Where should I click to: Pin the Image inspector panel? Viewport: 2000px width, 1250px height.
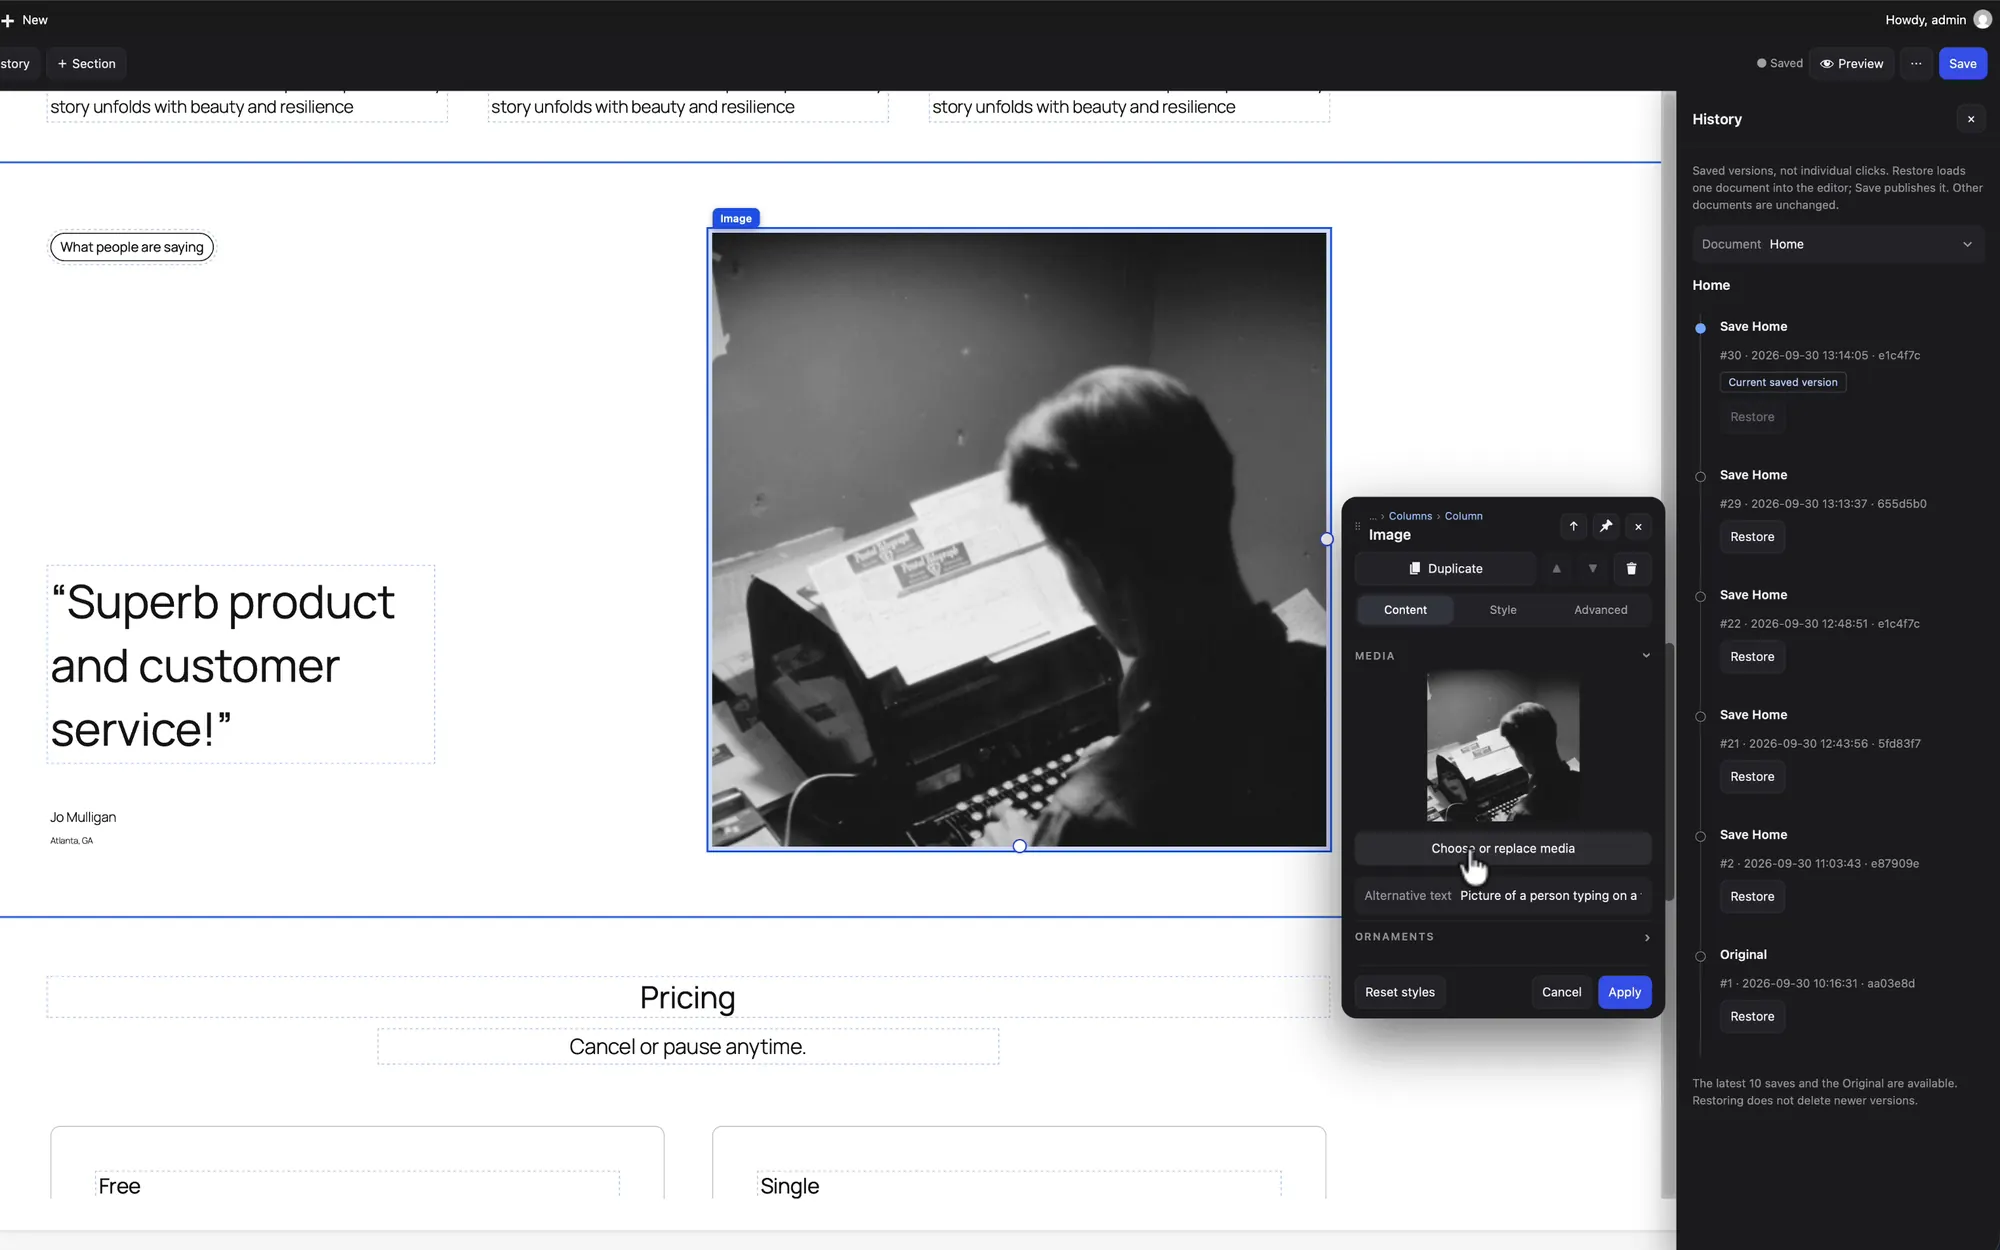point(1606,526)
